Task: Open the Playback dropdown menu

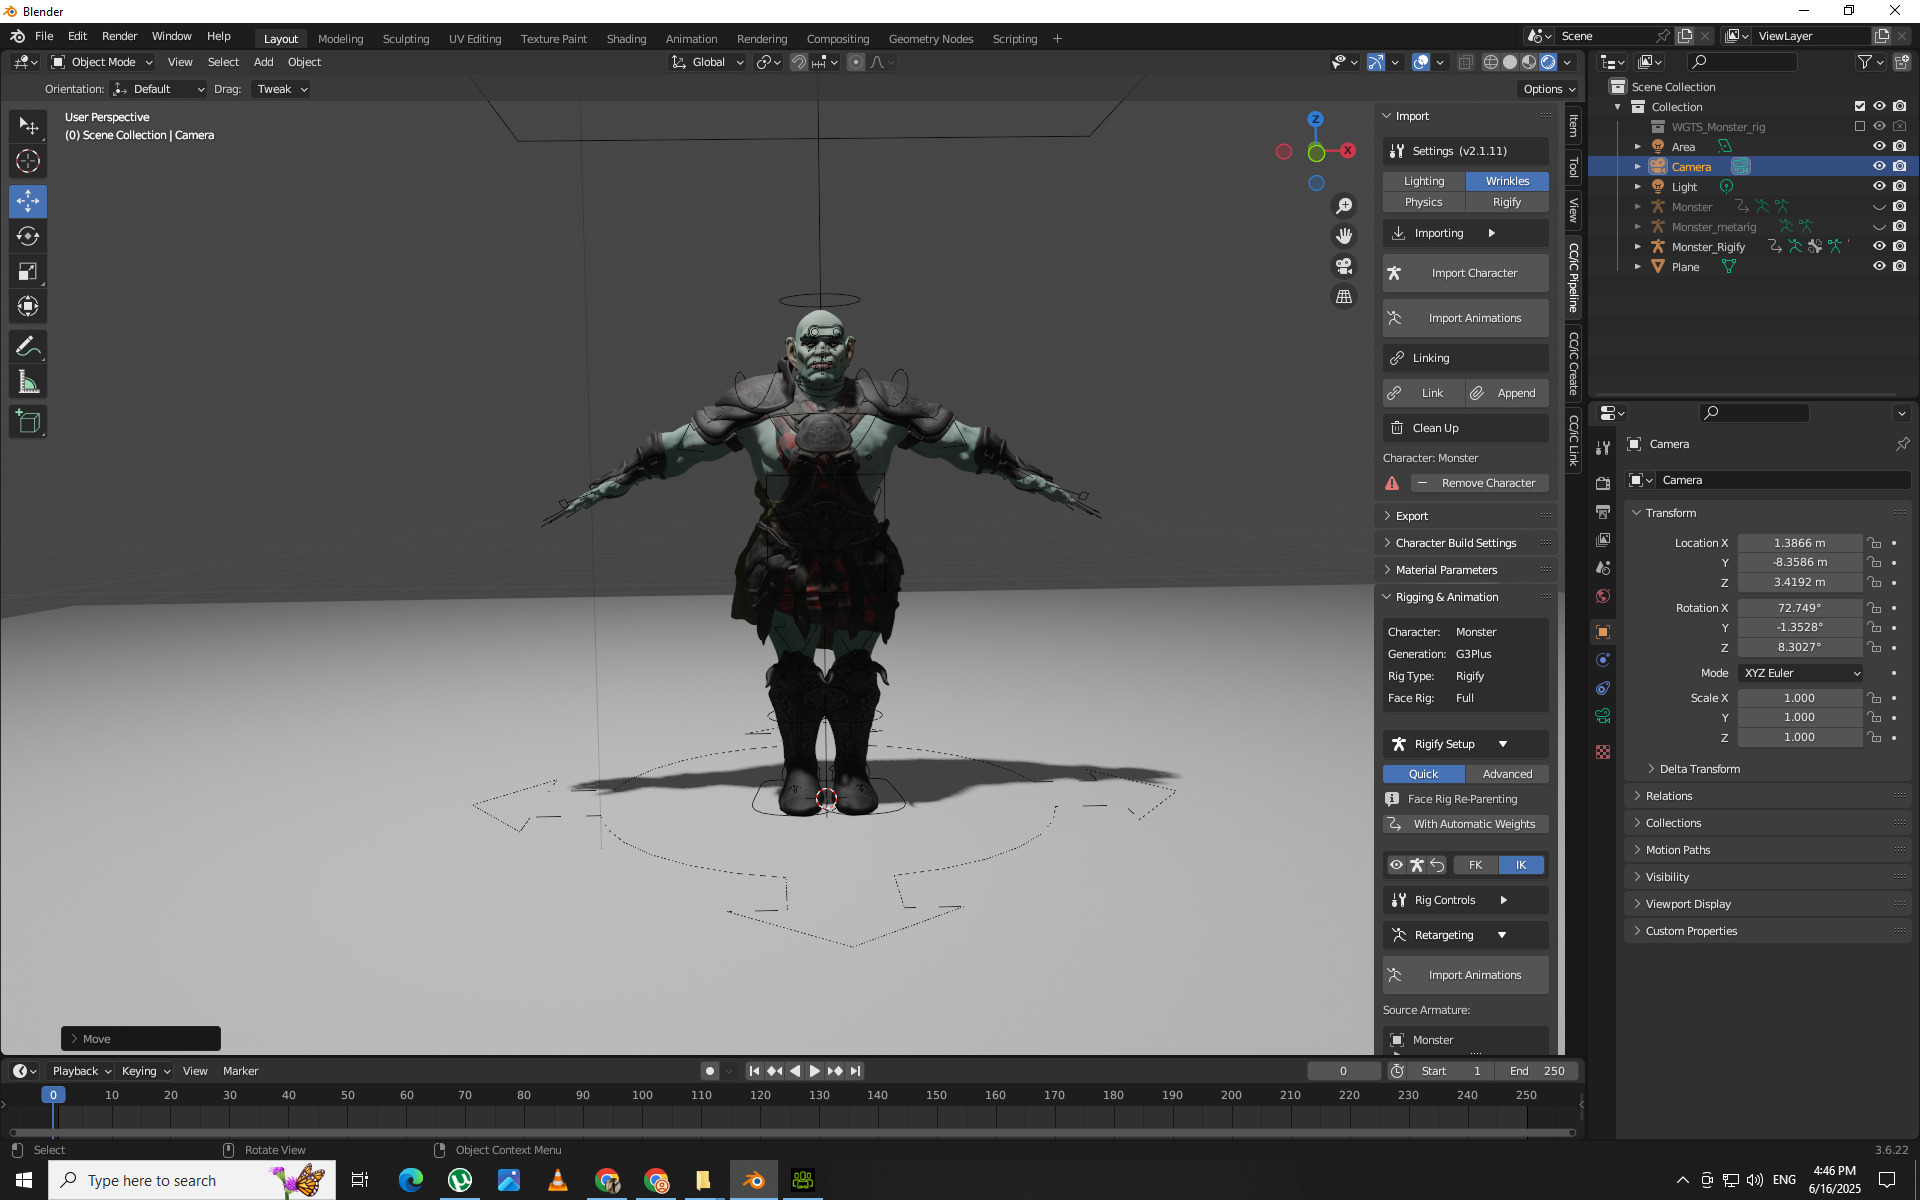Action: (x=81, y=1071)
